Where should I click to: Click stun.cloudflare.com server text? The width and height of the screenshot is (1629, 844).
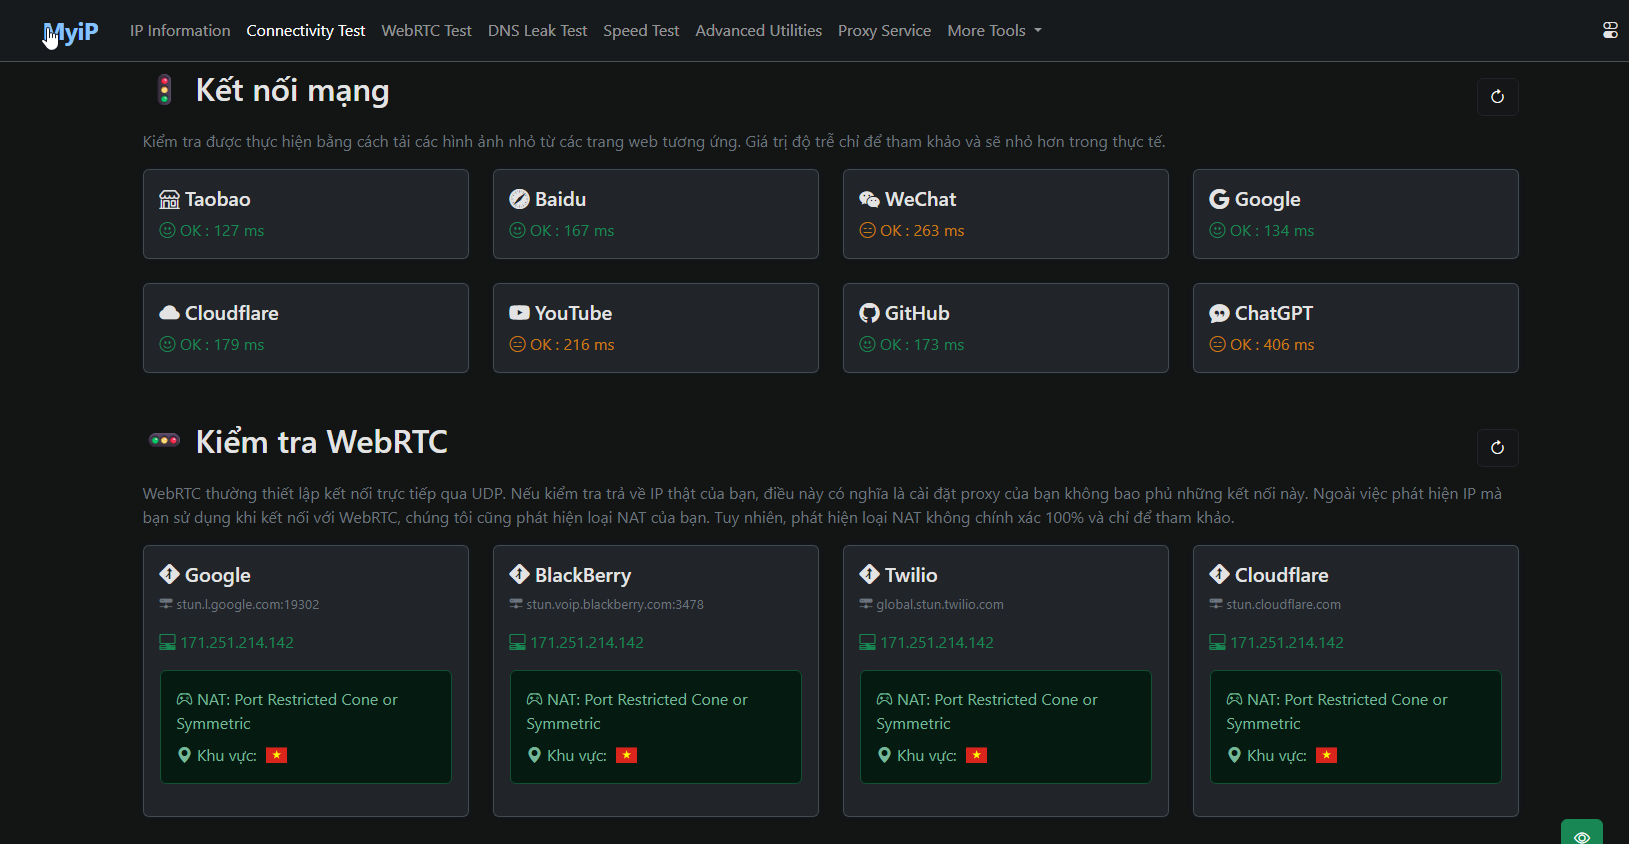coord(1284,604)
